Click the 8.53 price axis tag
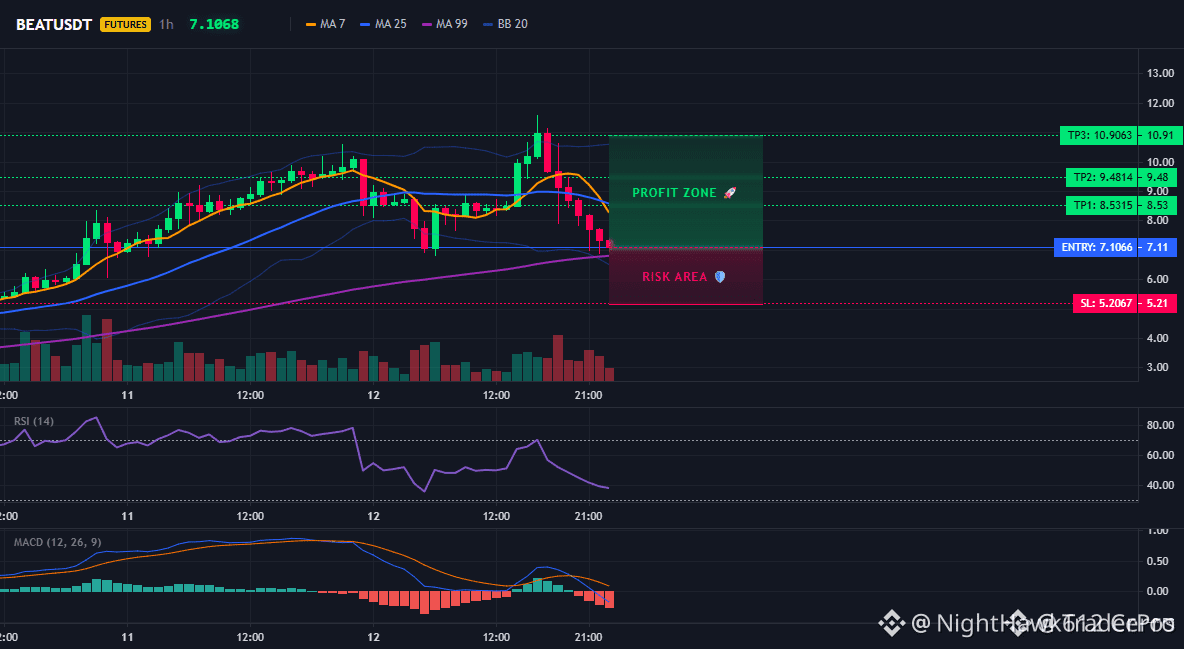Screen dimensions: 1184x649 [x=1157, y=205]
